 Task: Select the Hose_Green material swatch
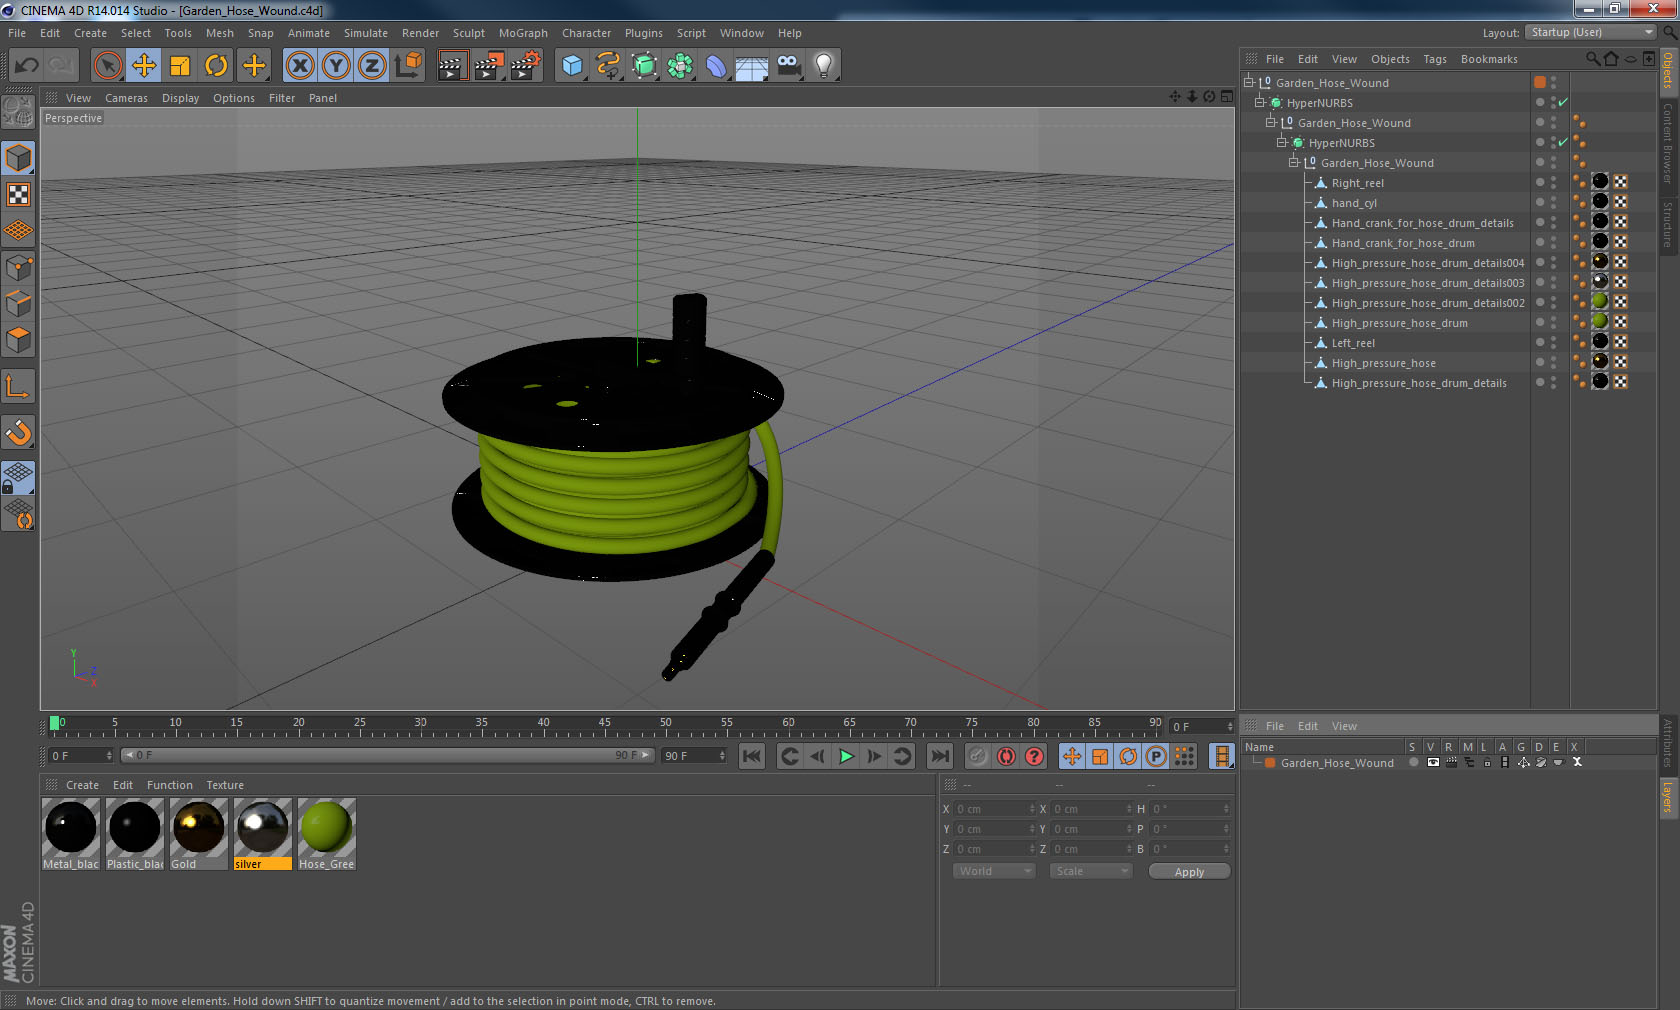click(327, 834)
